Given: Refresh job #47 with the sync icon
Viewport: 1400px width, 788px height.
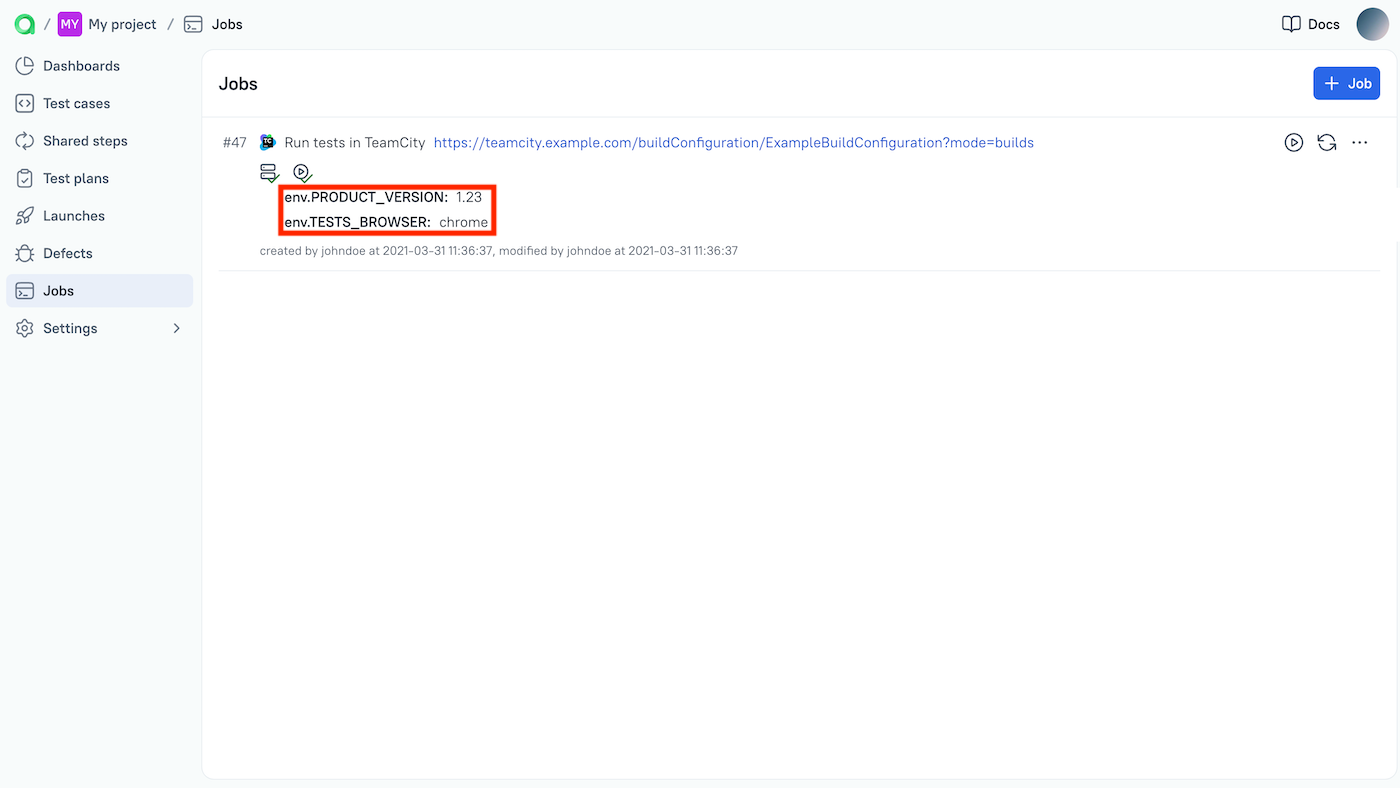Looking at the screenshot, I should (1326, 142).
